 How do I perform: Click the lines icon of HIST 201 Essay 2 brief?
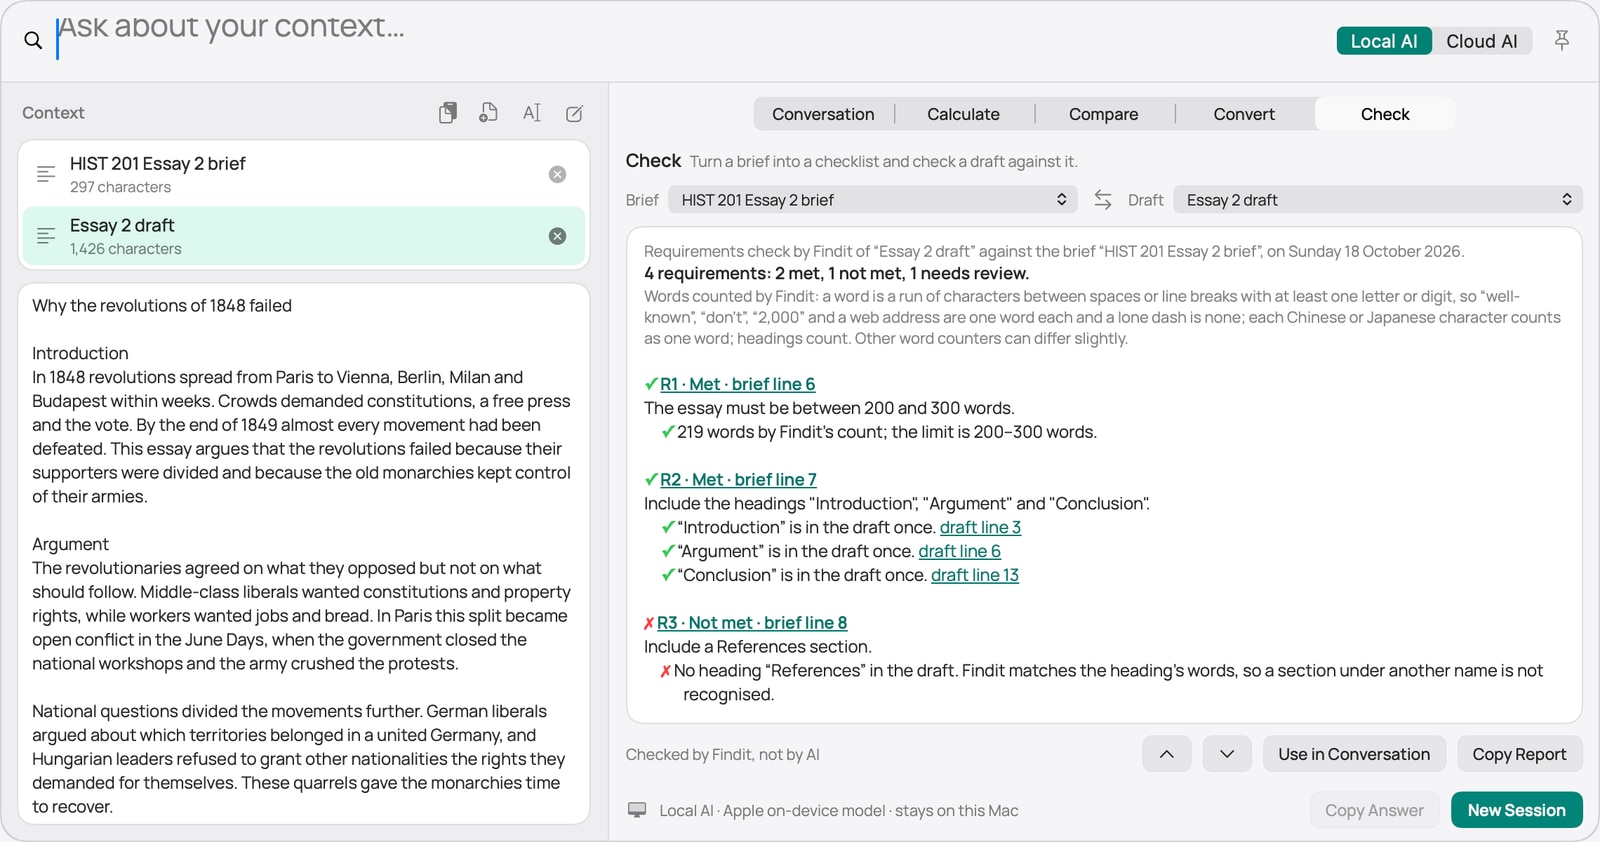(x=46, y=174)
